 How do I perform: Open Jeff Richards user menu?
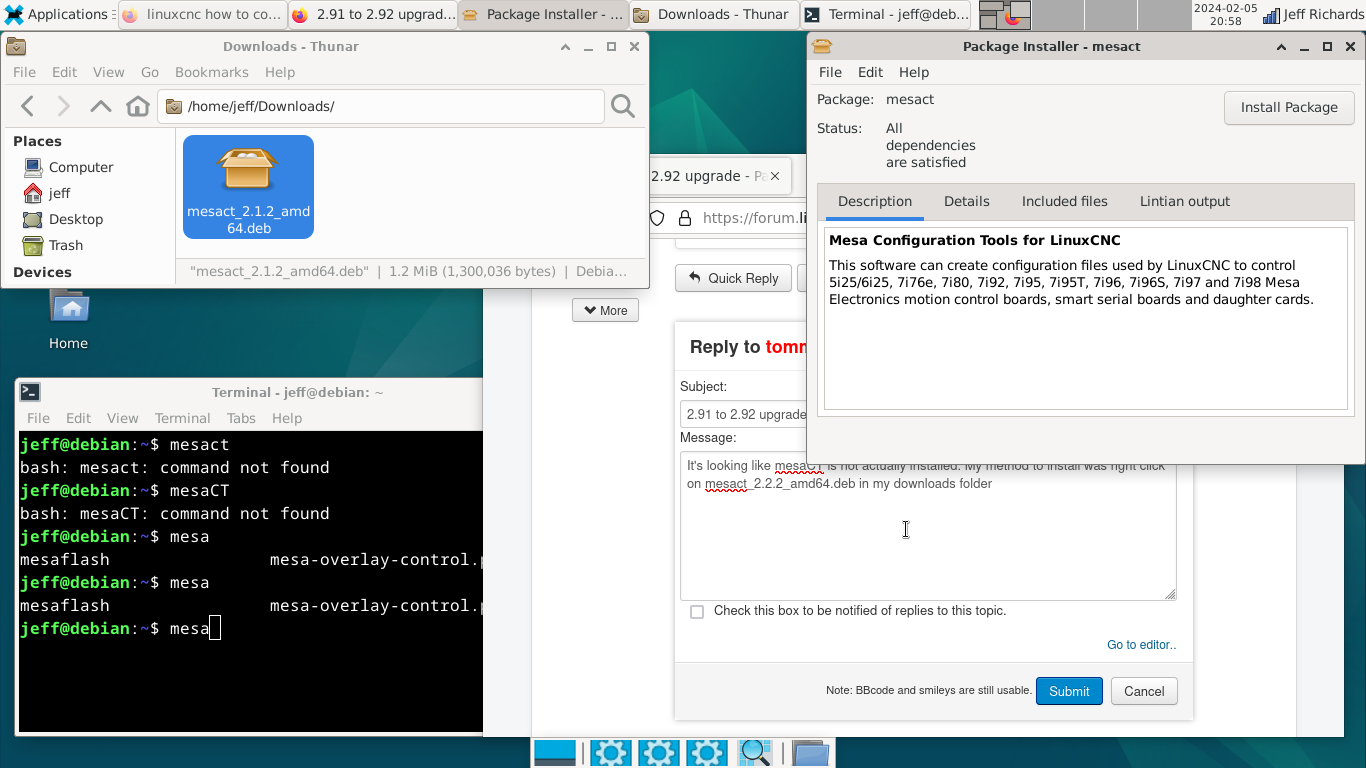(x=1323, y=15)
